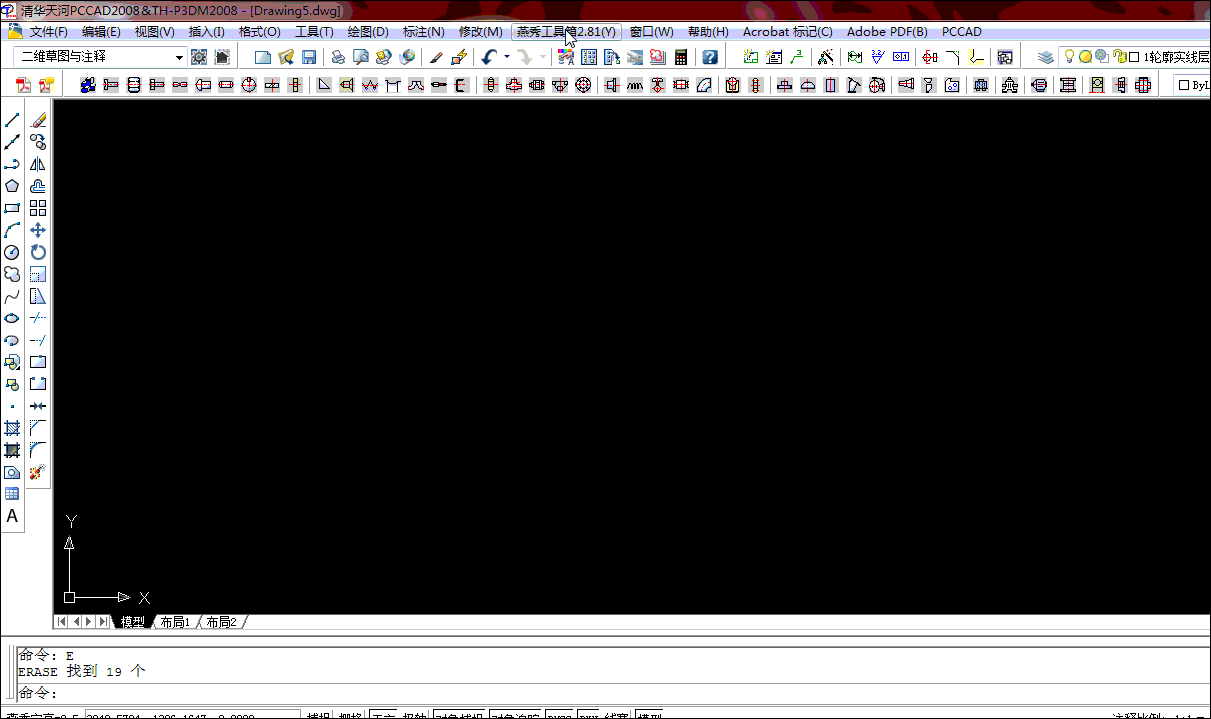Select the Explode tool
This screenshot has width=1211, height=719.
tap(38, 472)
